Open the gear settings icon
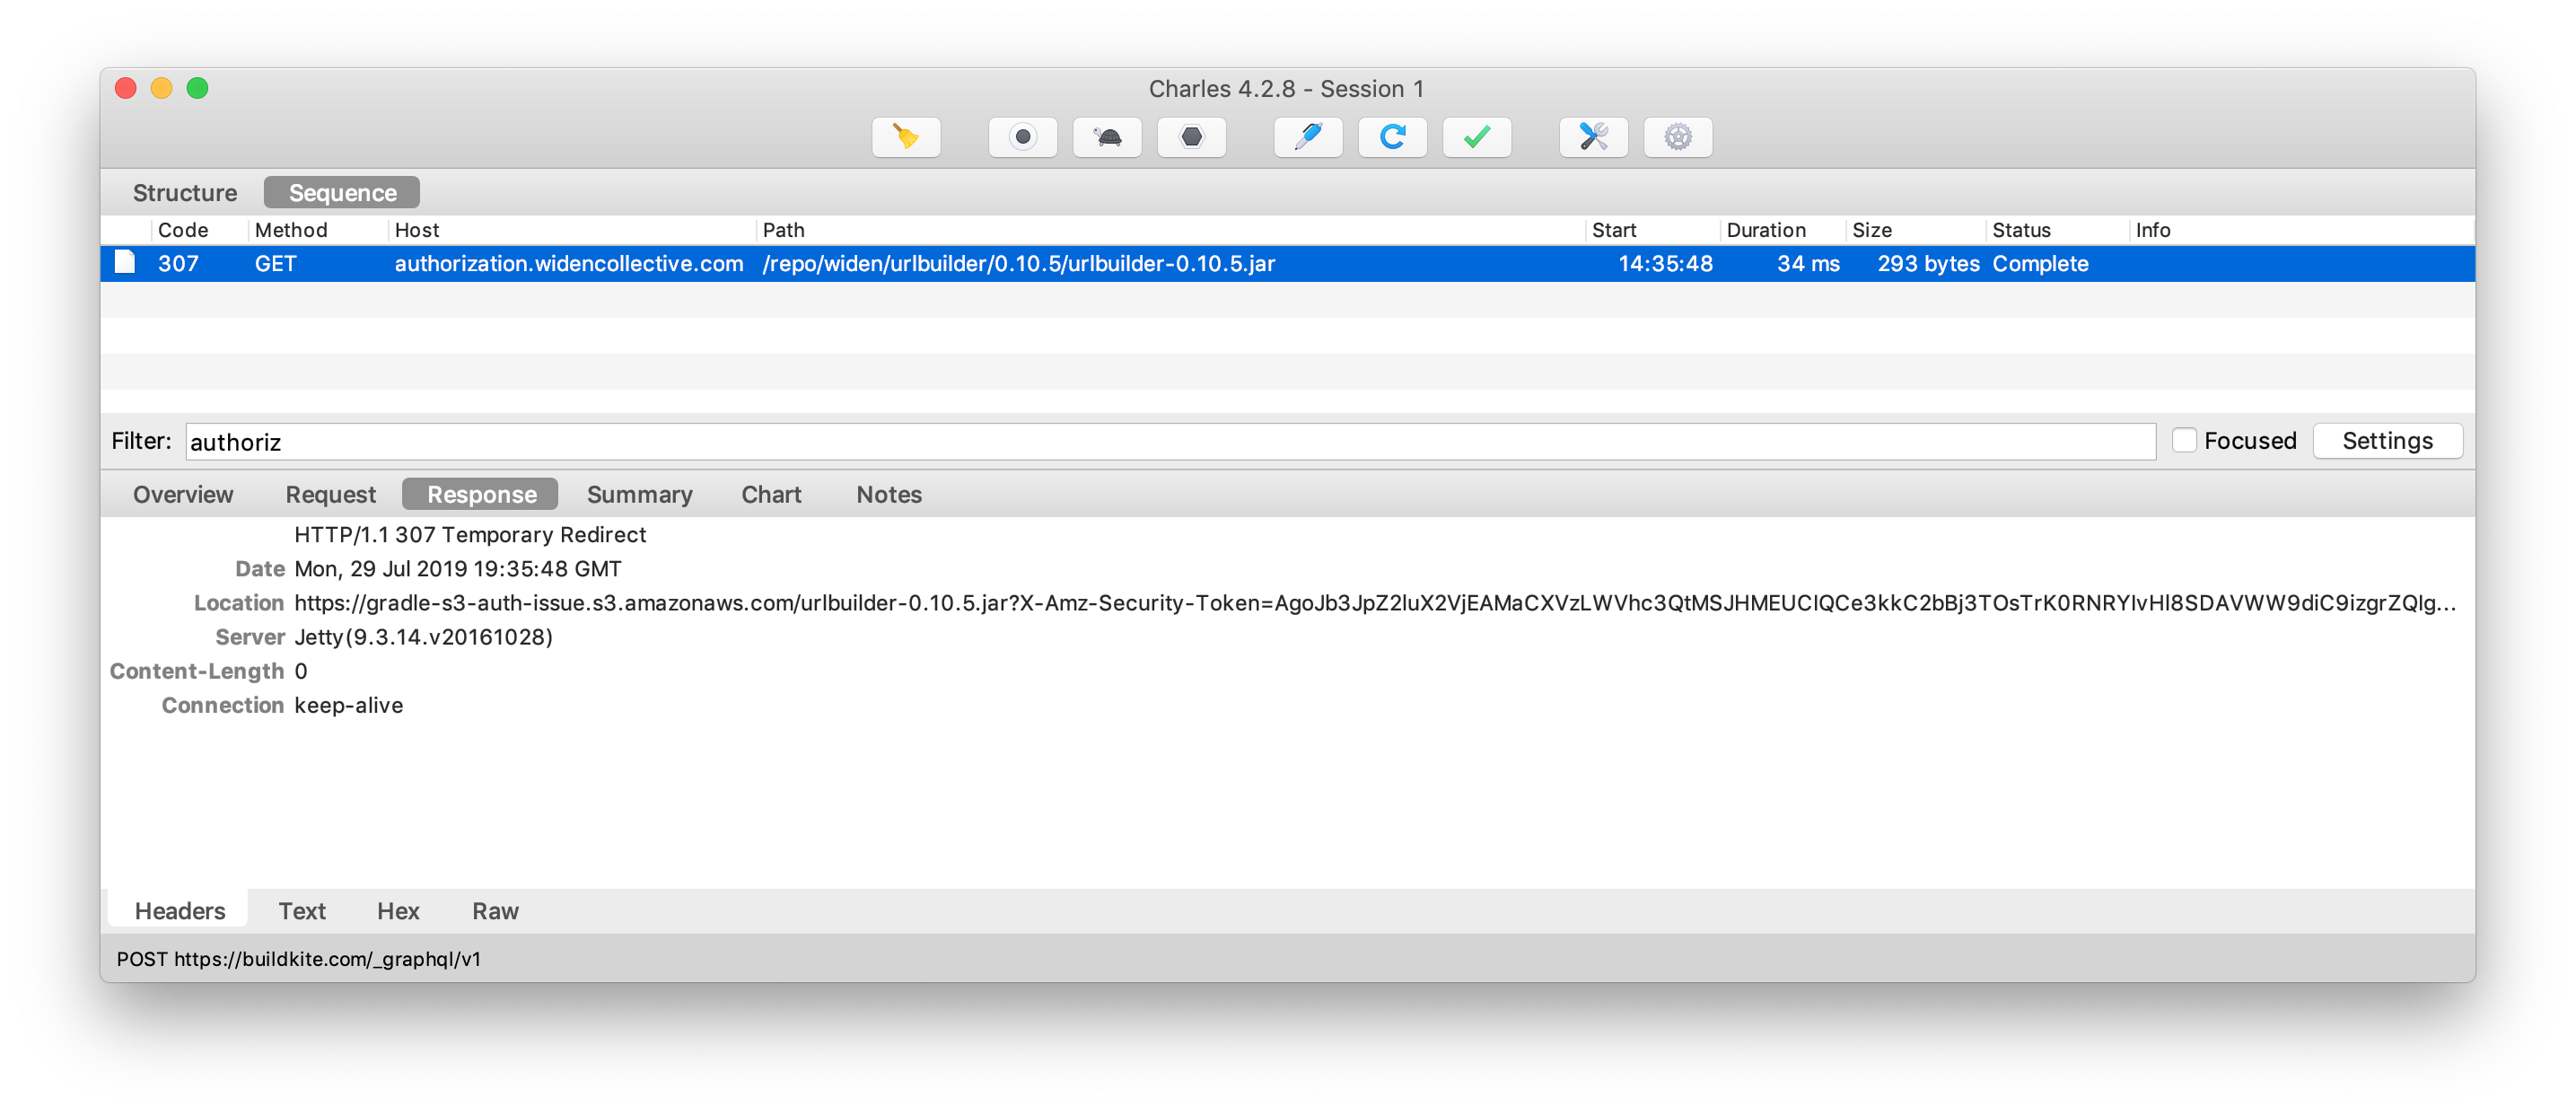This screenshot has height=1115, width=2576. (1678, 137)
